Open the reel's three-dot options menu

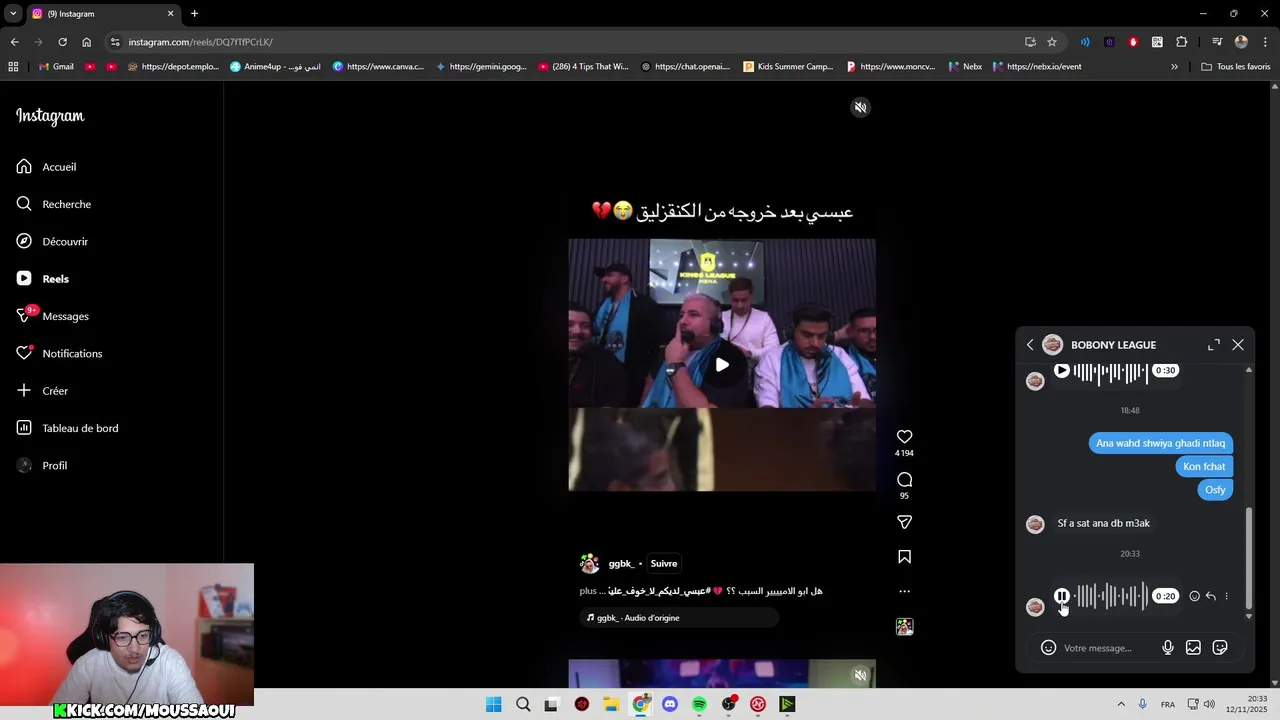[x=904, y=591]
